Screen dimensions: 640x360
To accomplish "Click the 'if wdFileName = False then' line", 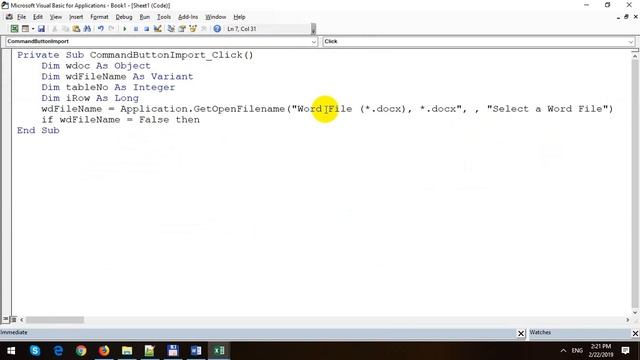I will (120, 120).
